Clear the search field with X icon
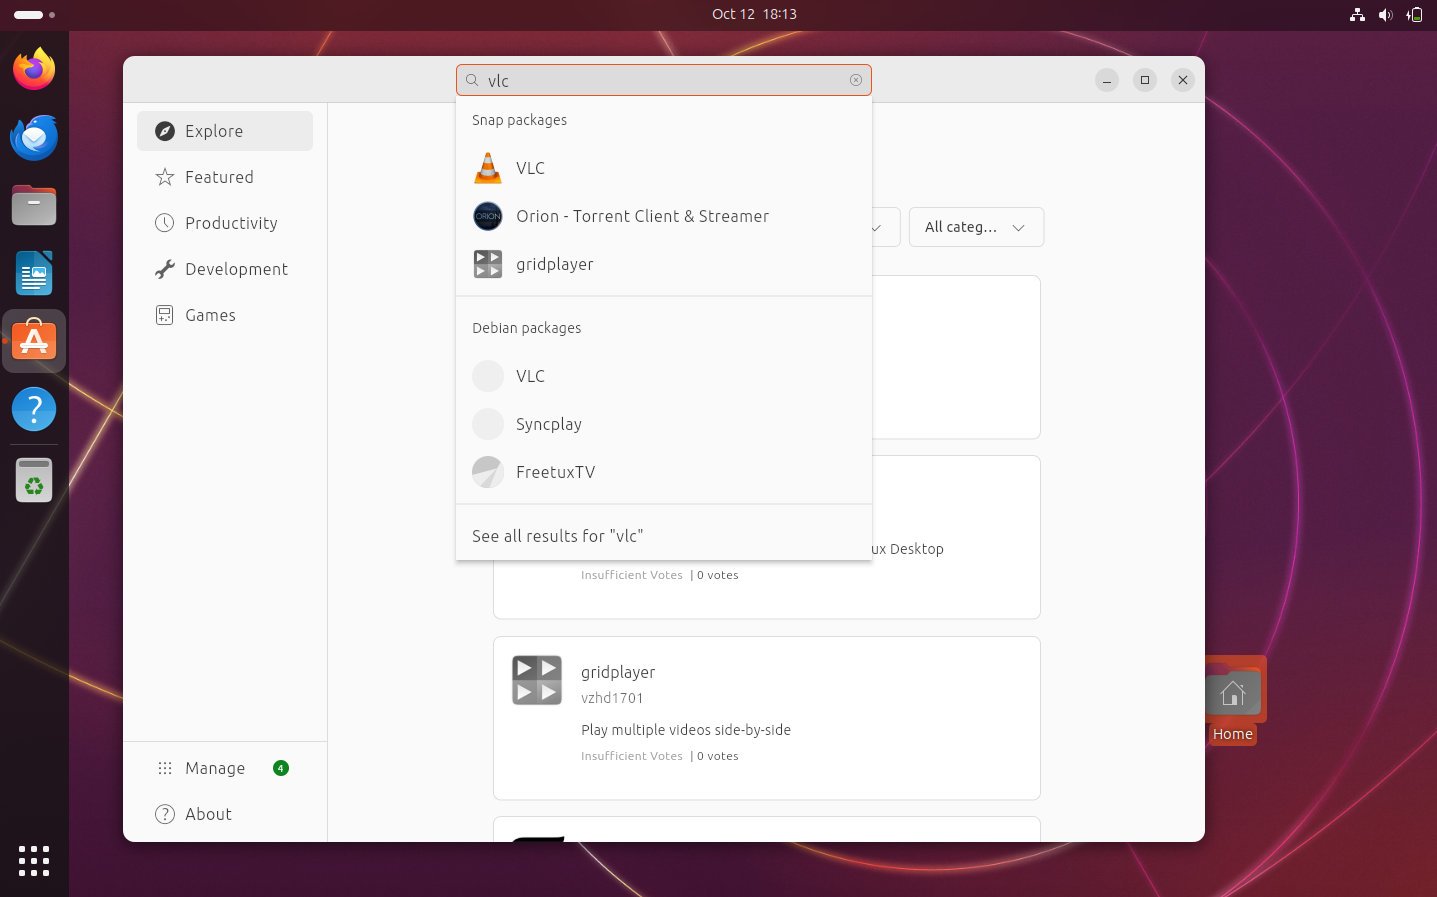Viewport: 1437px width, 897px height. (x=856, y=80)
